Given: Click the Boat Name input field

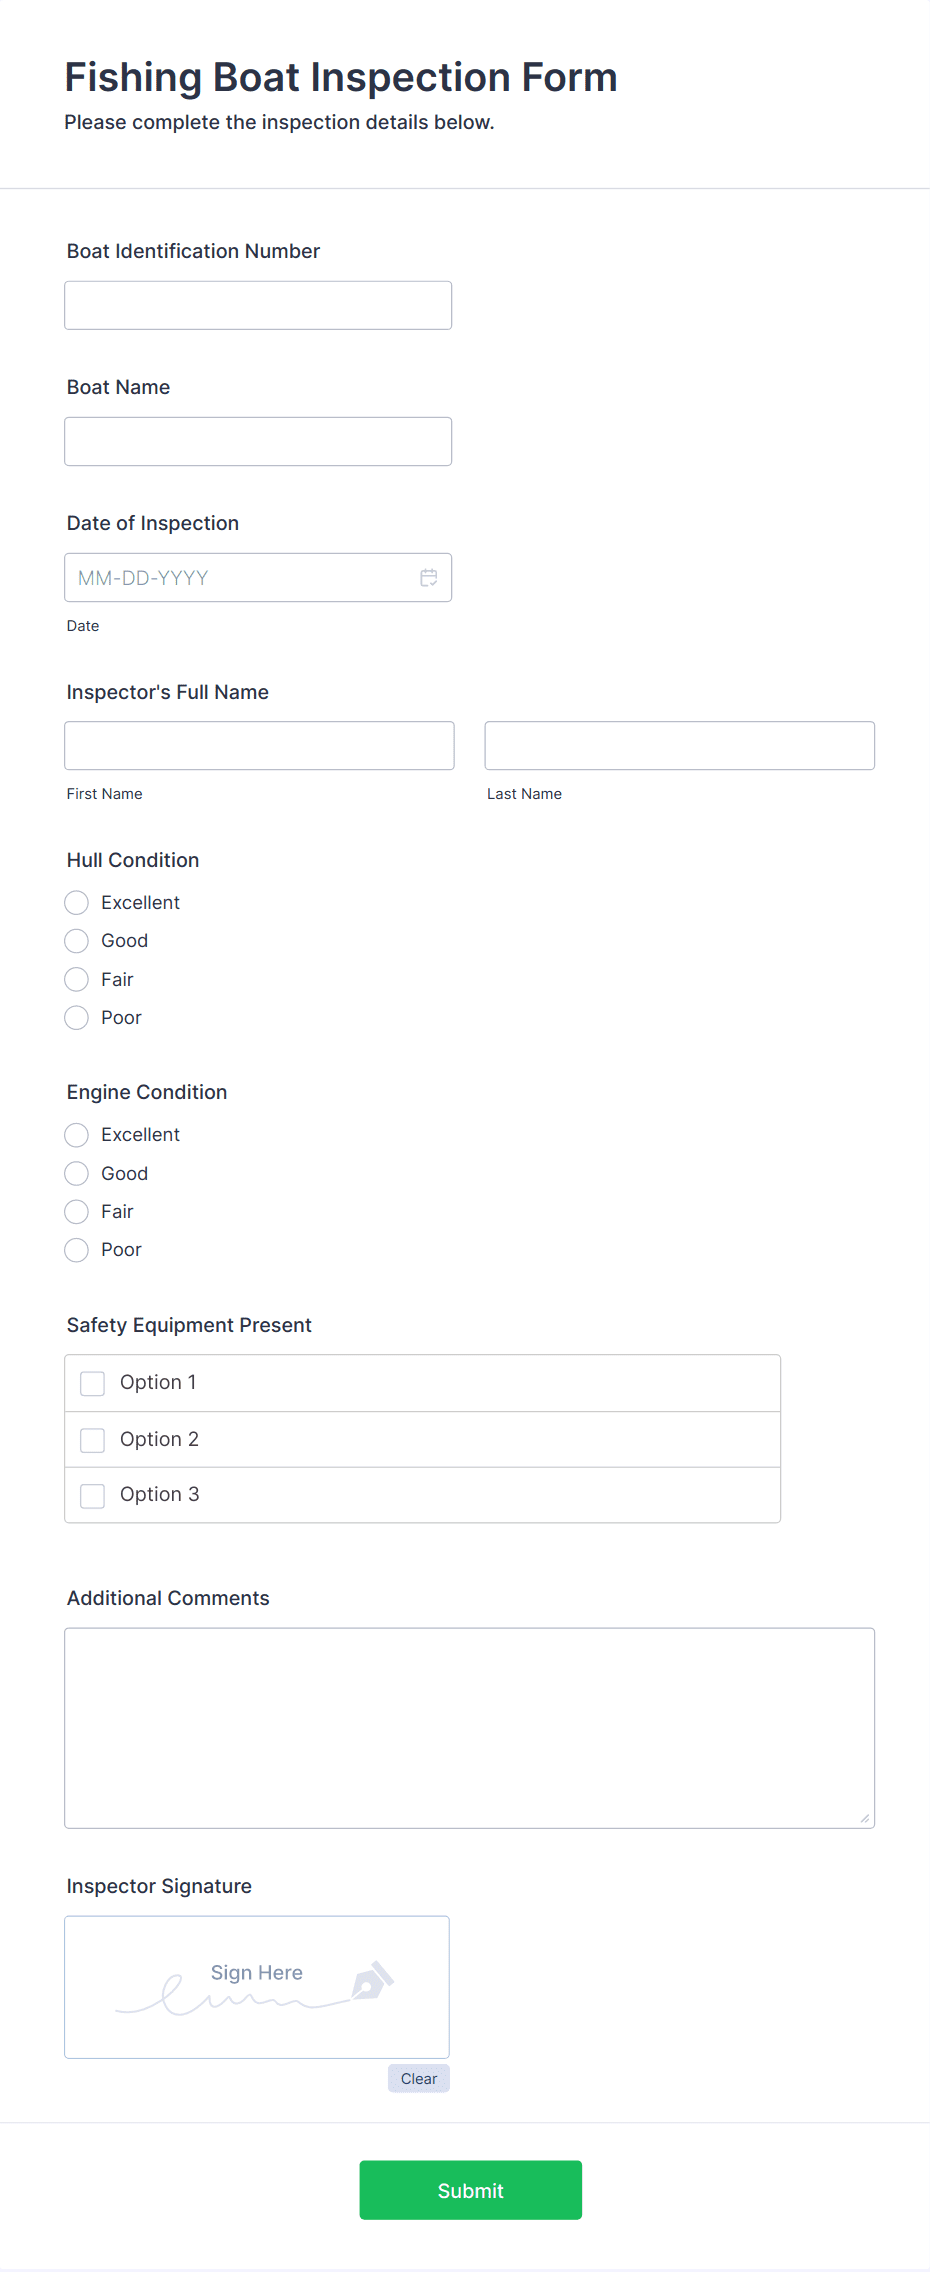Looking at the screenshot, I should tap(258, 441).
